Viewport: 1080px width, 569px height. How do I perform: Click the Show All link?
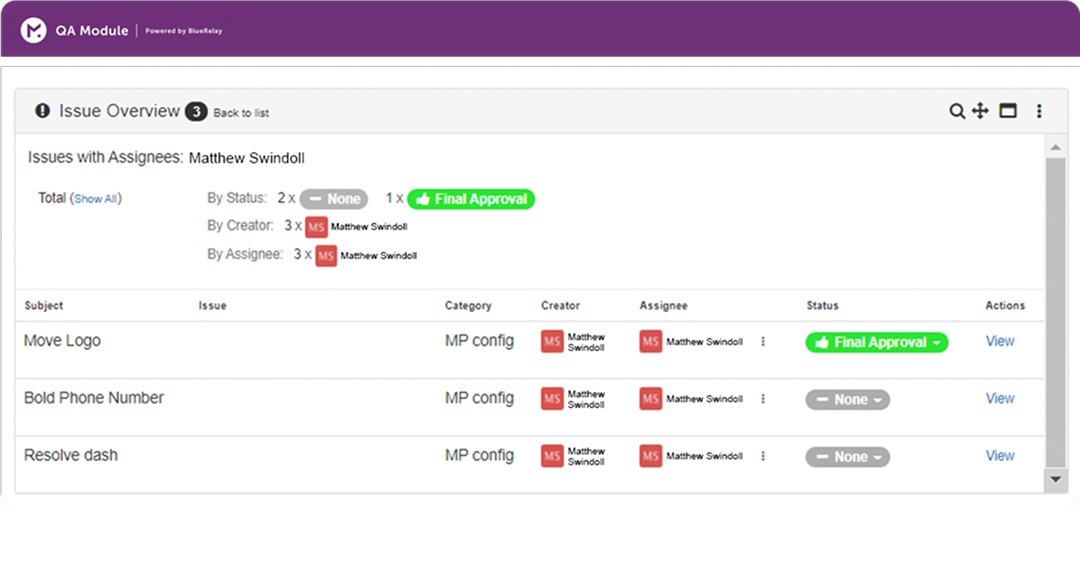[95, 199]
